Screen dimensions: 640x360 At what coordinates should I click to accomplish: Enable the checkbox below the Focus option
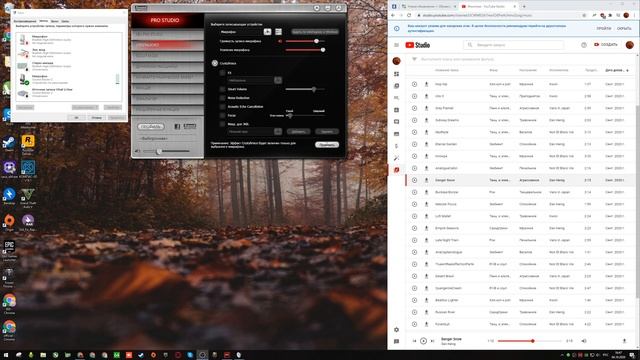[222, 124]
